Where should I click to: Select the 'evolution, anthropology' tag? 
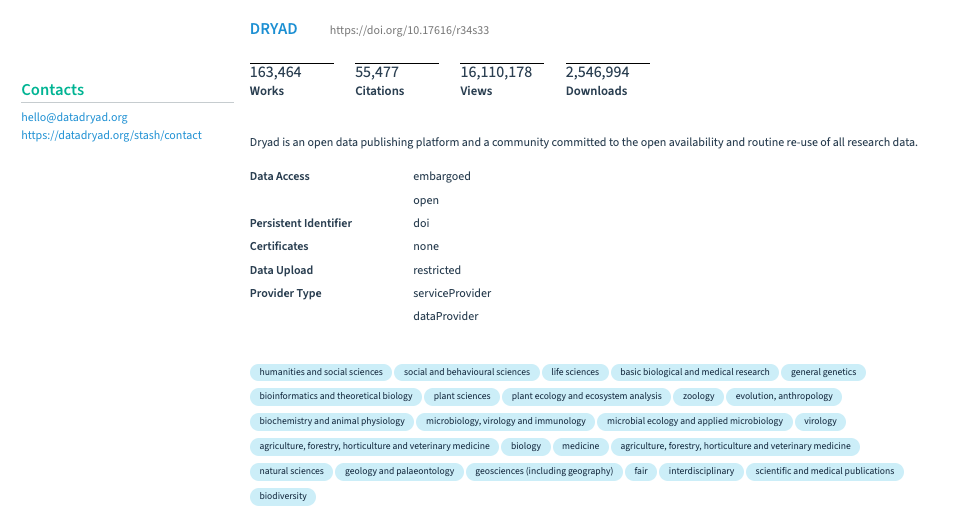(784, 396)
